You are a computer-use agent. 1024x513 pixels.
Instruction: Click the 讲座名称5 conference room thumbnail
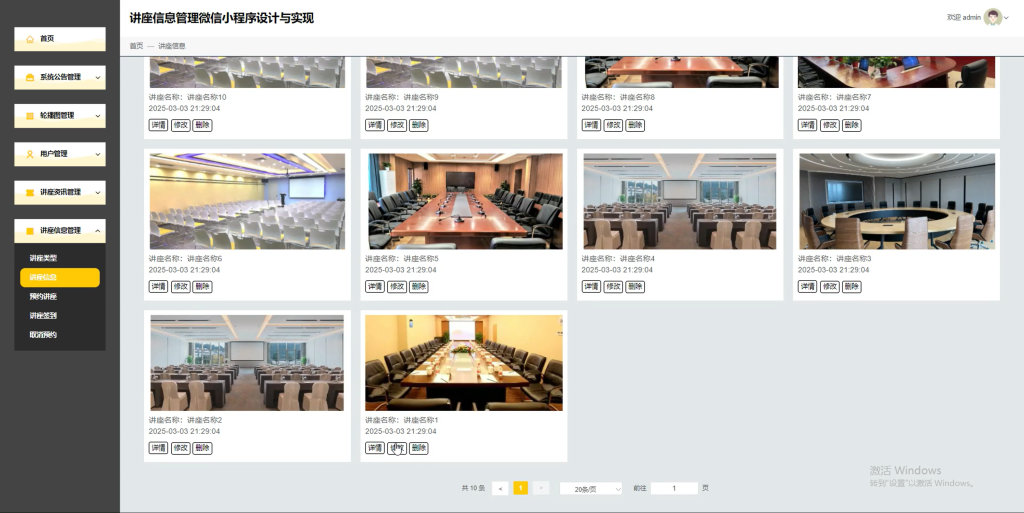pos(464,201)
